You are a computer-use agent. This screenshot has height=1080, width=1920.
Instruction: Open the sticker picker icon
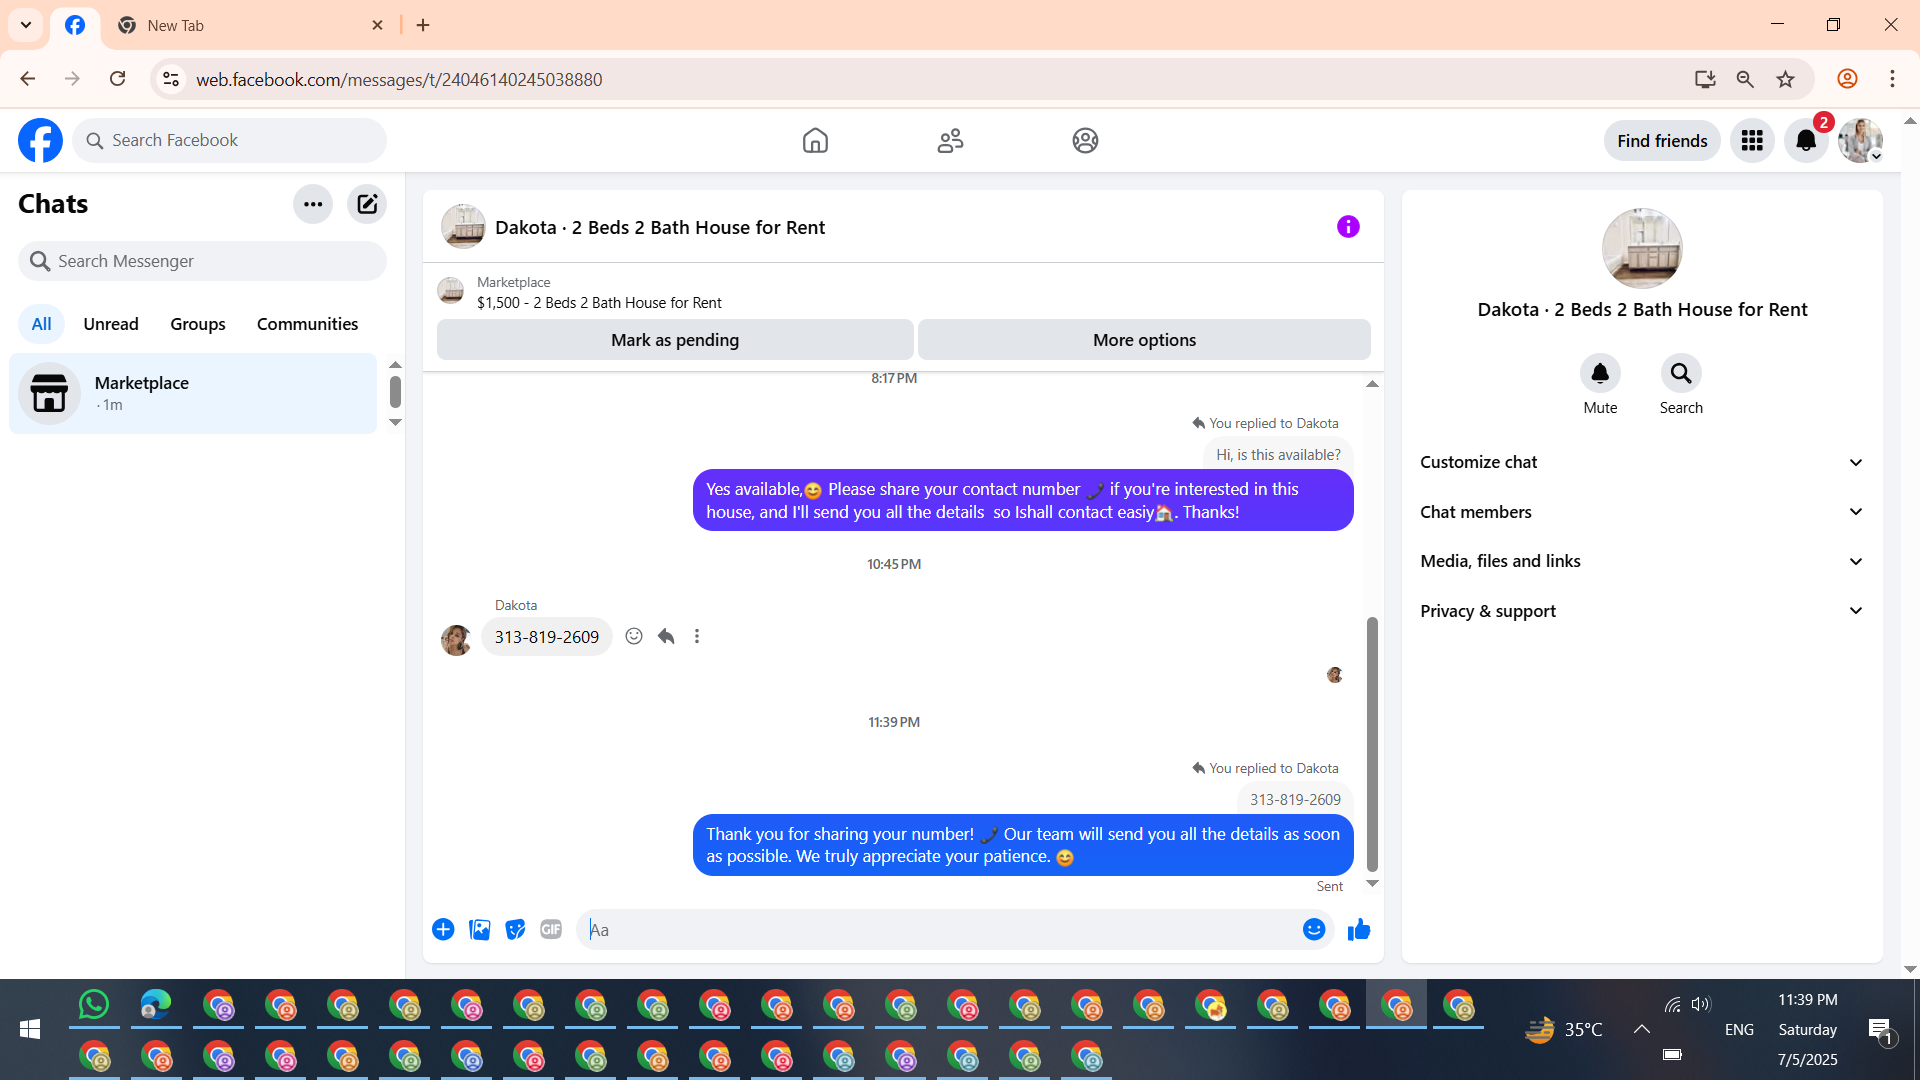point(515,930)
